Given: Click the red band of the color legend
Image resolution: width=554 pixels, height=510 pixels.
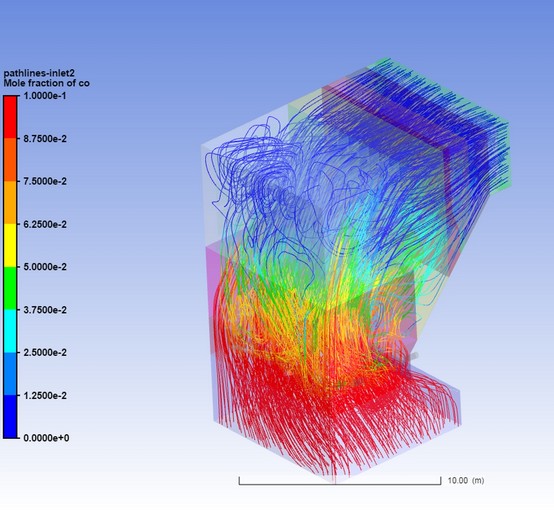Looking at the screenshot, I should click(x=10, y=117).
